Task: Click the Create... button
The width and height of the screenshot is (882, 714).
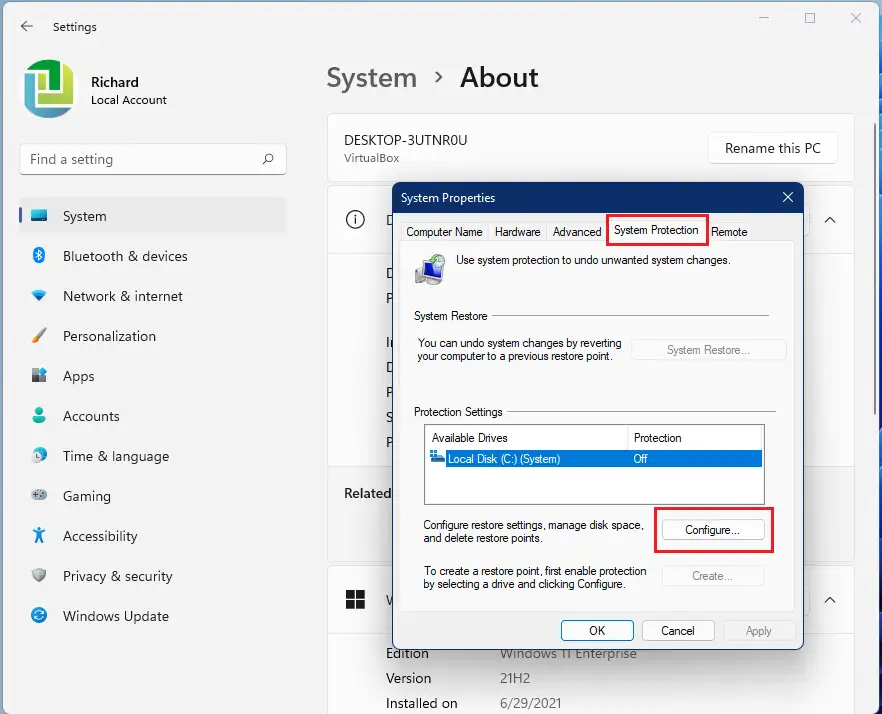Action: (x=713, y=576)
